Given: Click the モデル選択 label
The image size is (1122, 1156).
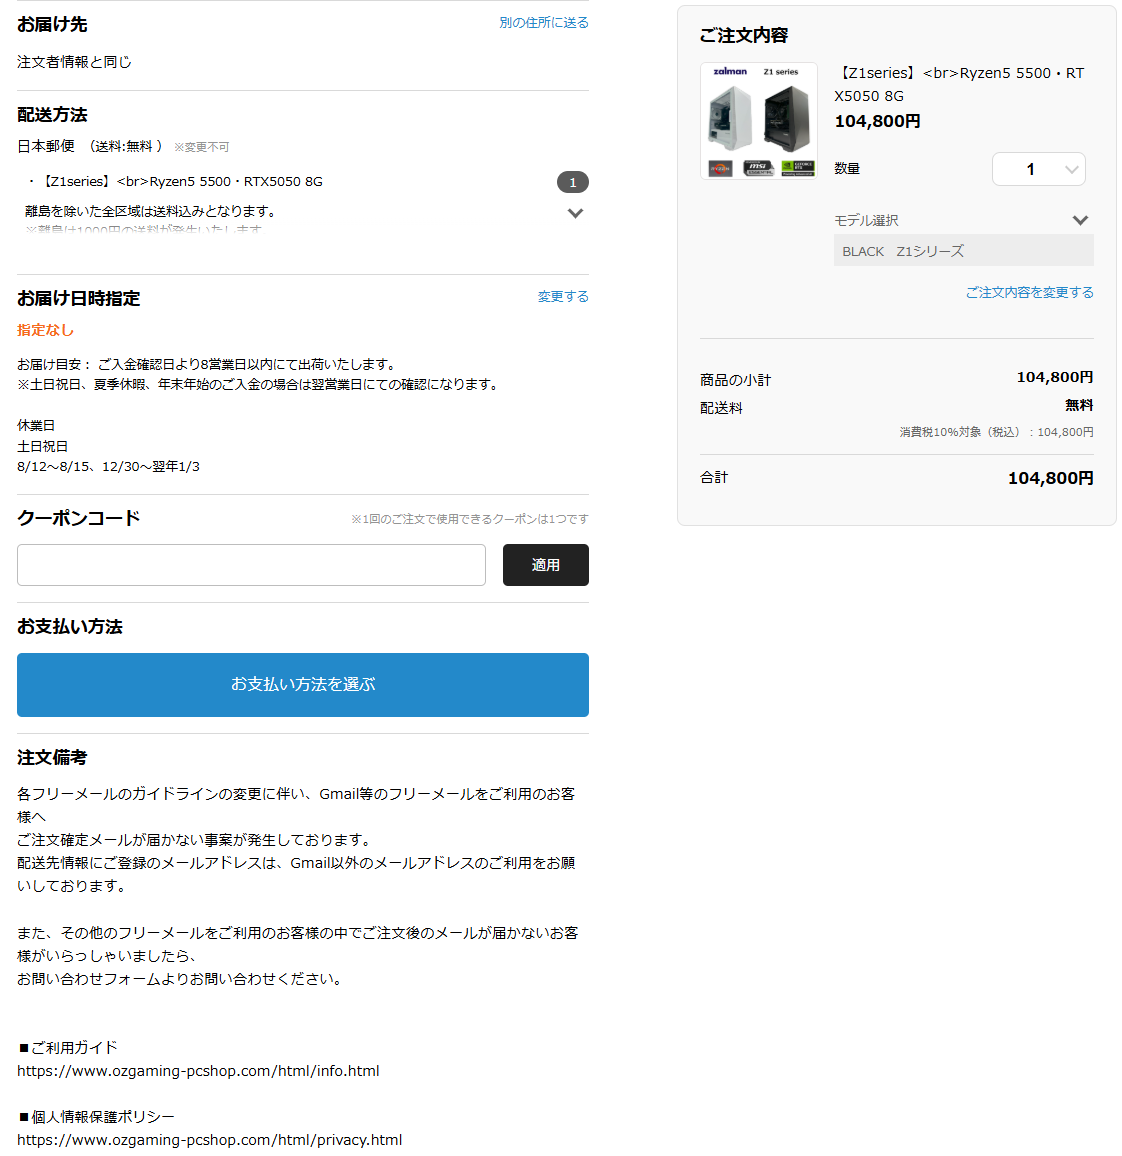Looking at the screenshot, I should coord(866,220).
